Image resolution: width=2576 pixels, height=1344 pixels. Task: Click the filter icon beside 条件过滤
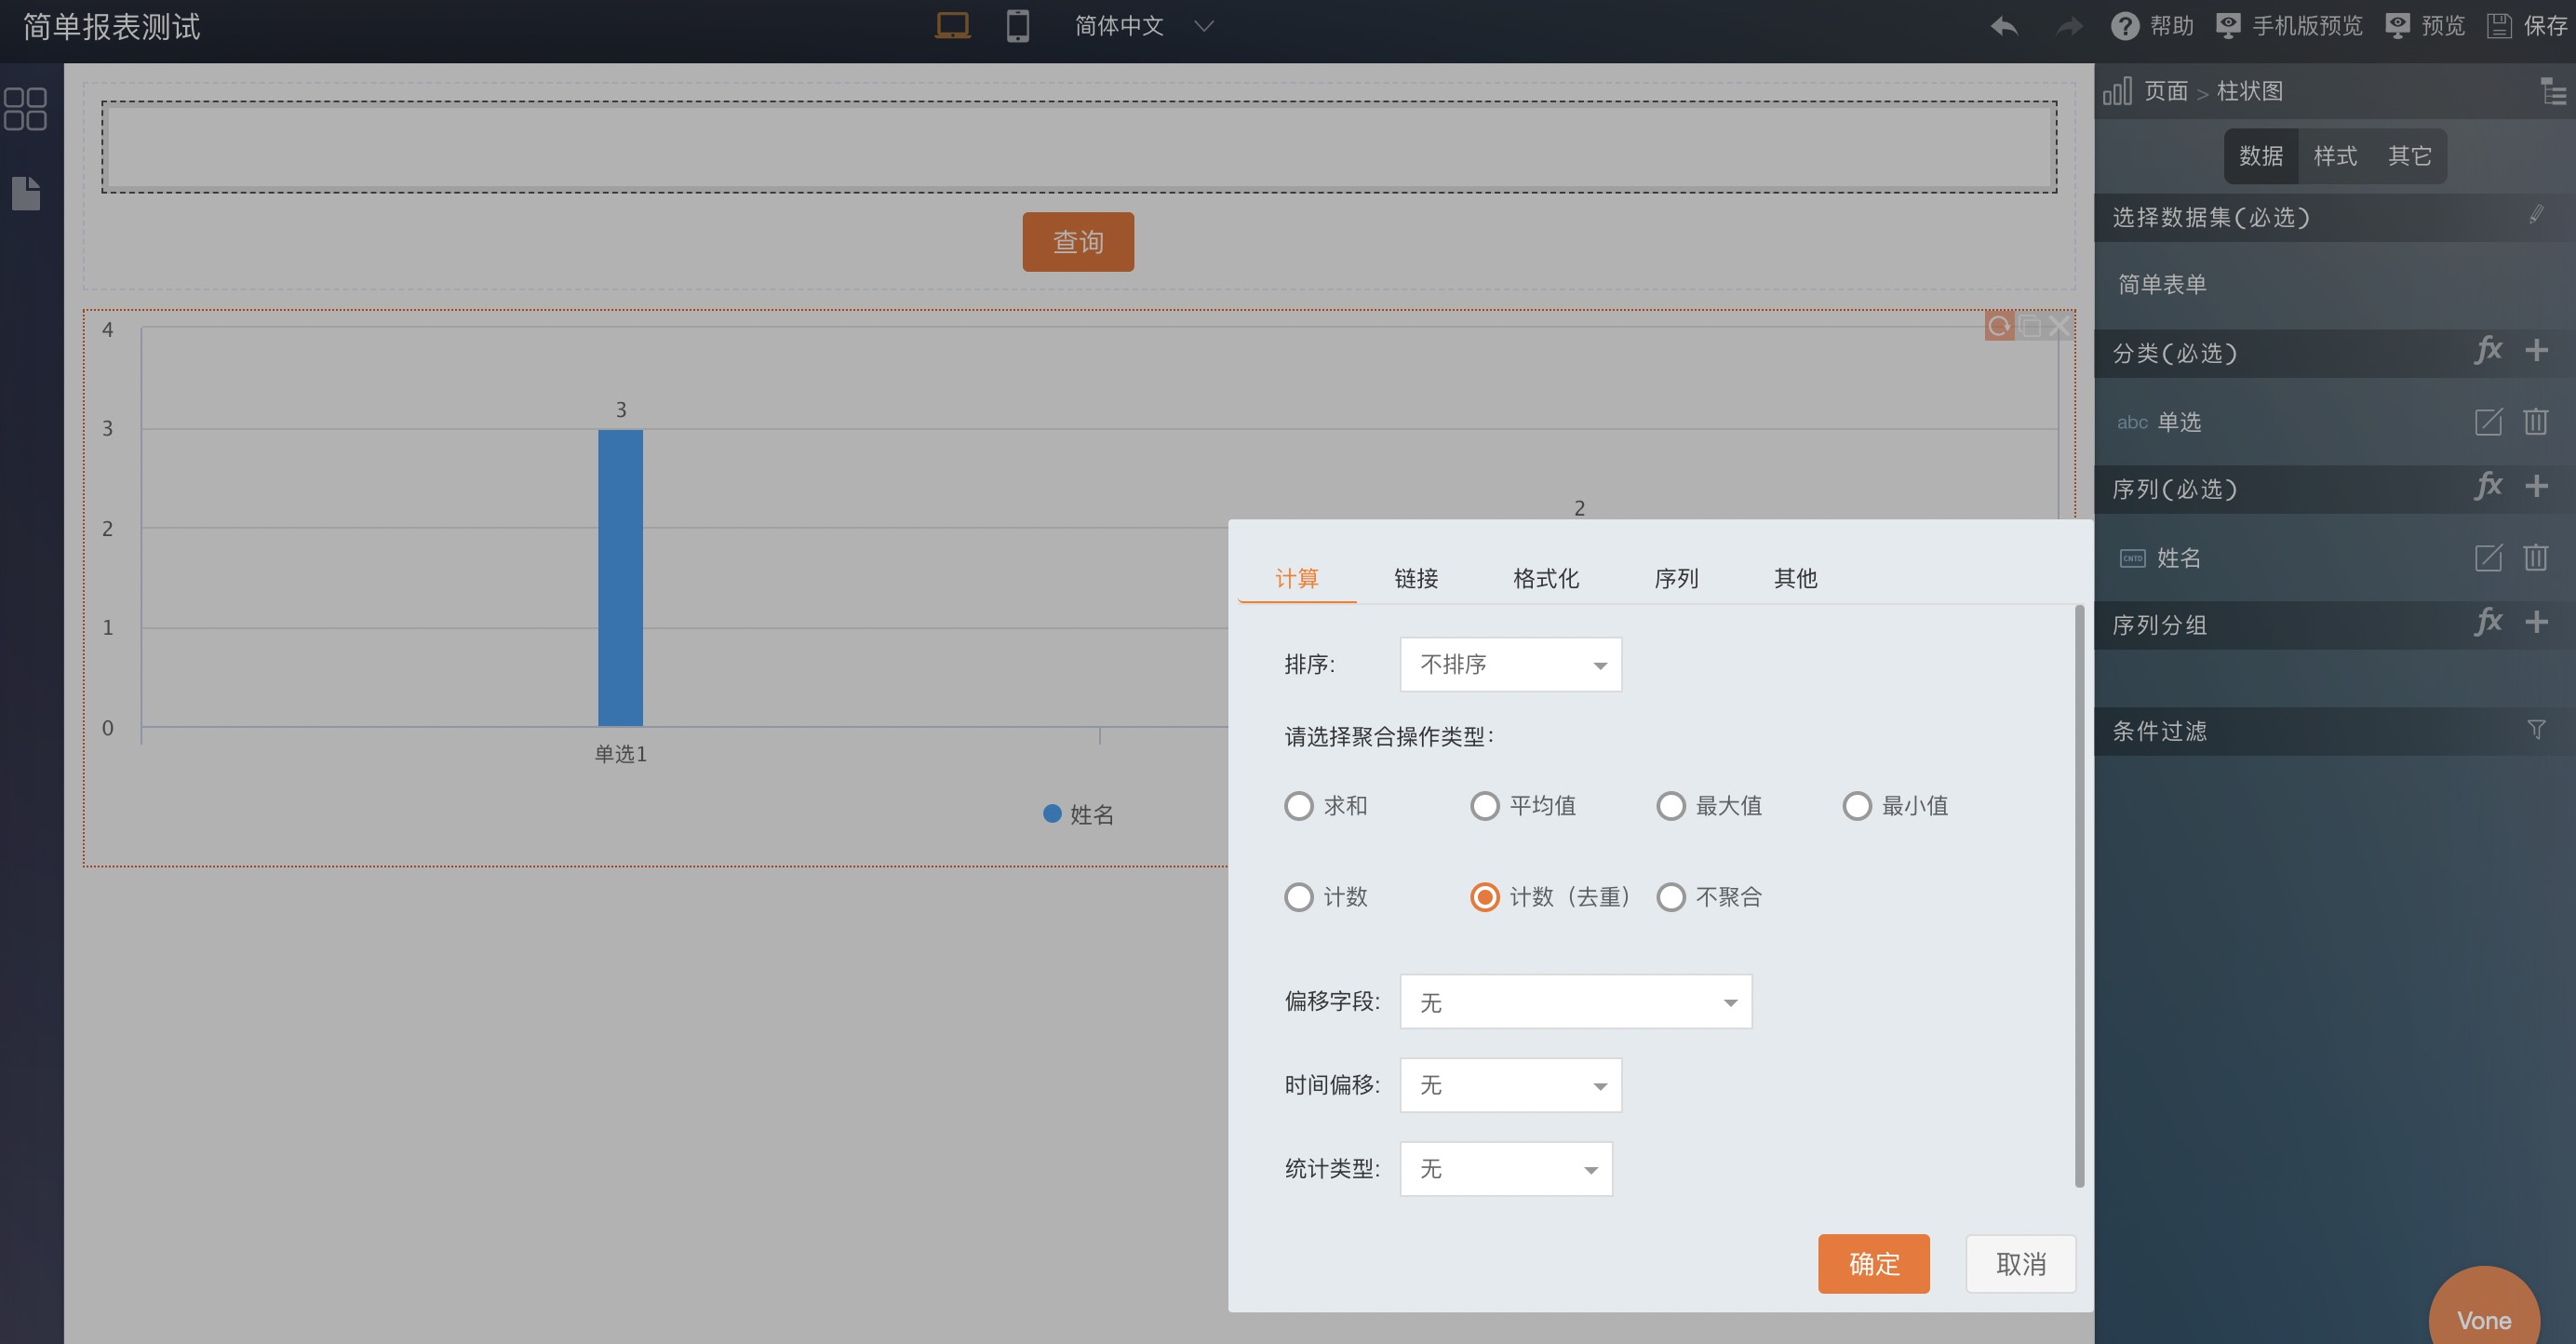[2535, 730]
